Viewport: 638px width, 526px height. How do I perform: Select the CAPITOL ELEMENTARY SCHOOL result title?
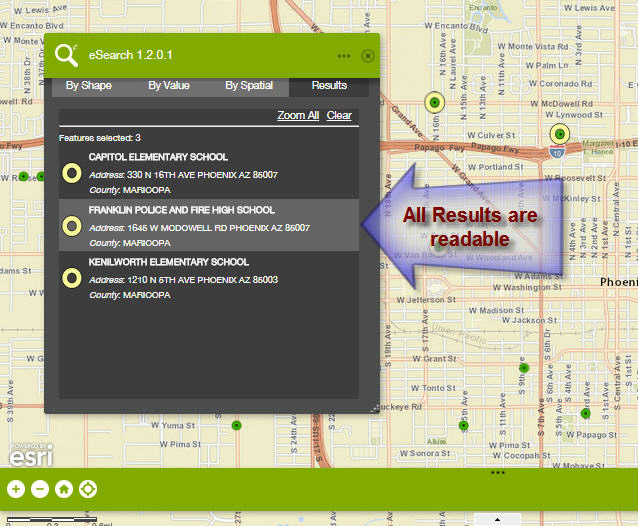158,157
